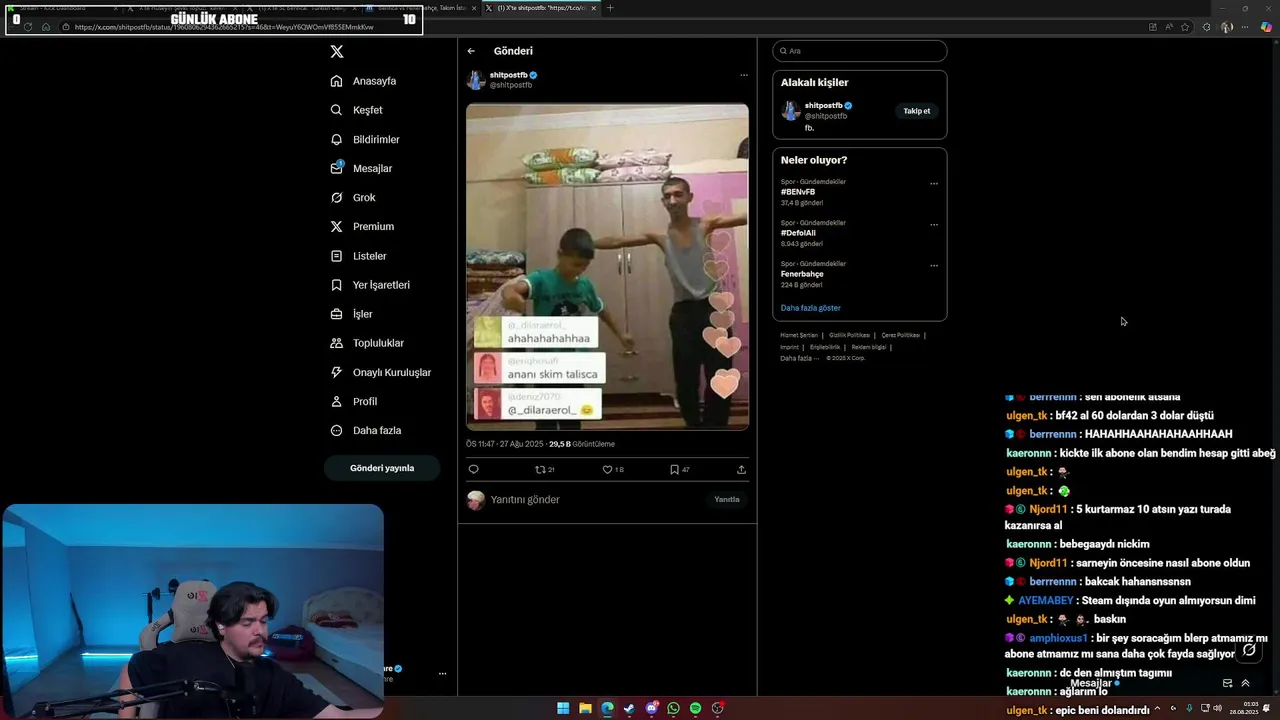
Task: Open account switcher three-dot menu at bottom
Action: pyautogui.click(x=442, y=674)
